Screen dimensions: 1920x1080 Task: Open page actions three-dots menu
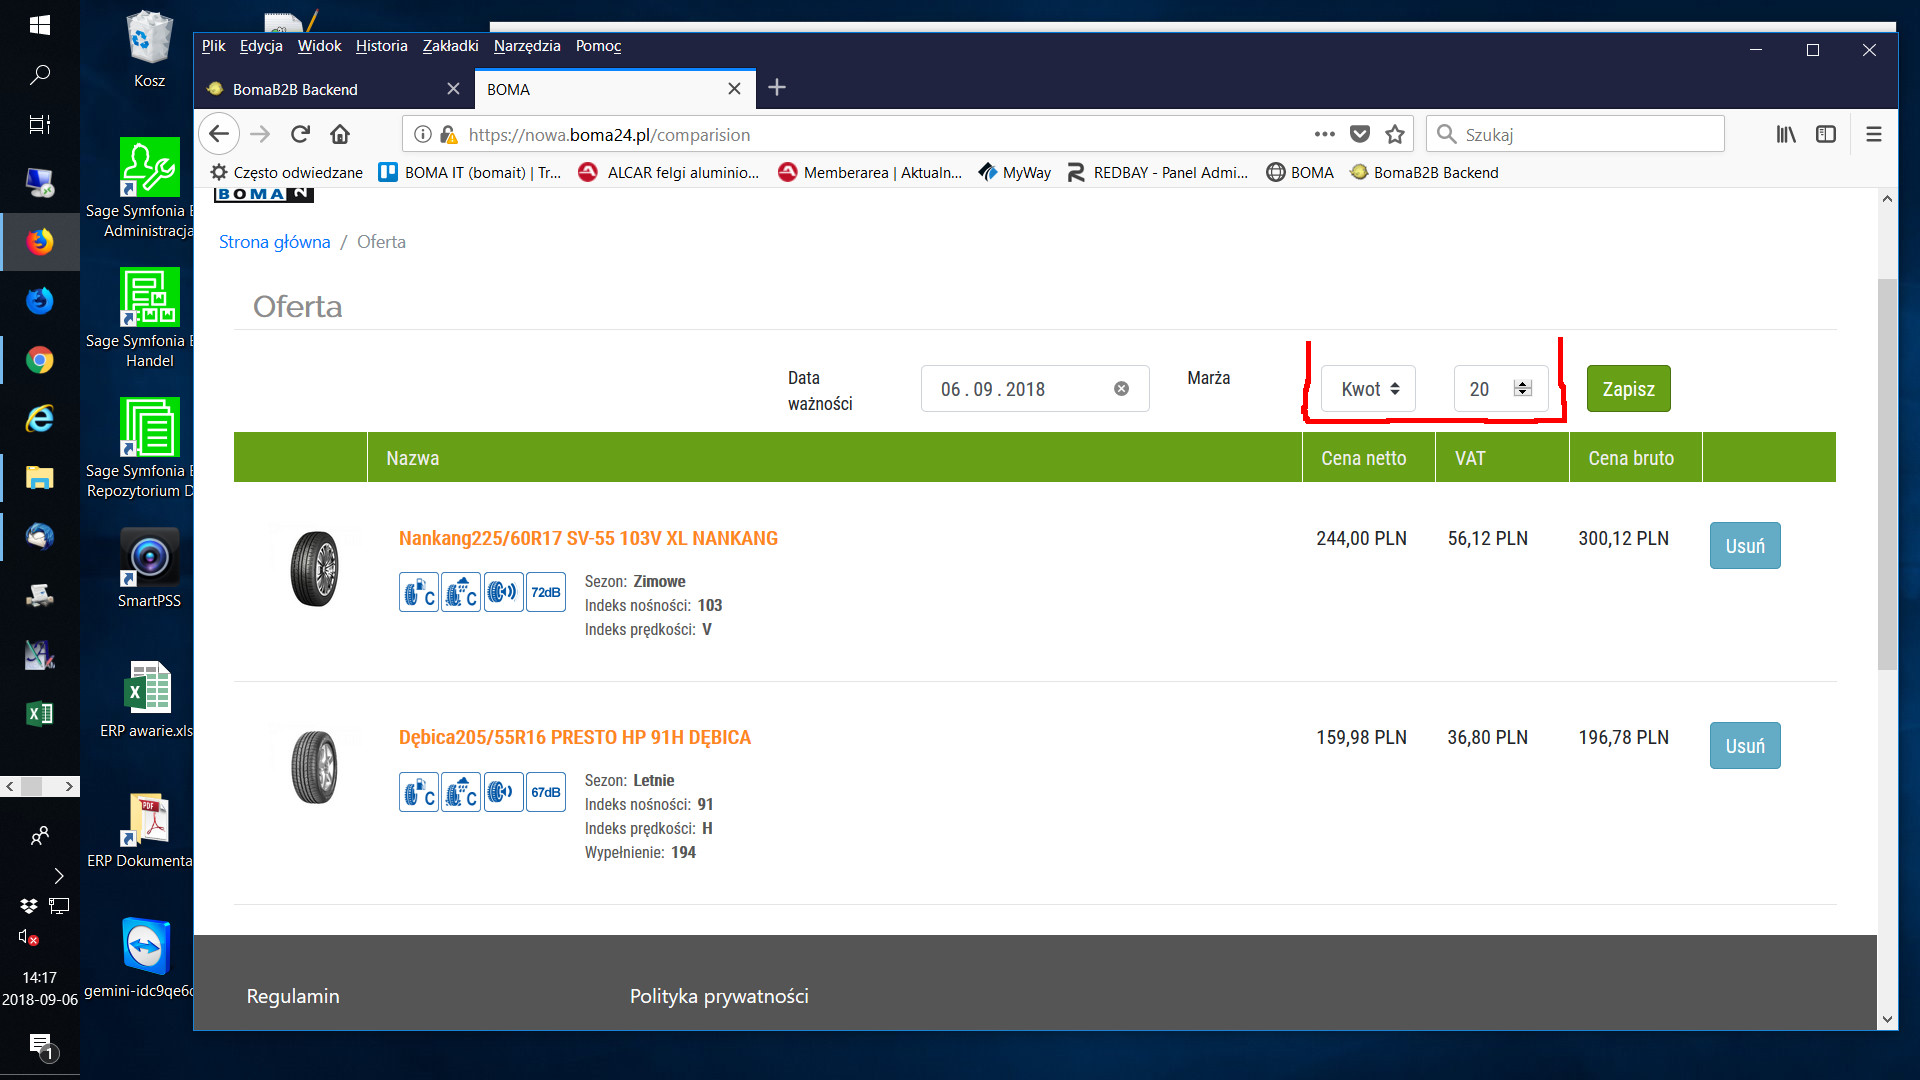(1324, 134)
